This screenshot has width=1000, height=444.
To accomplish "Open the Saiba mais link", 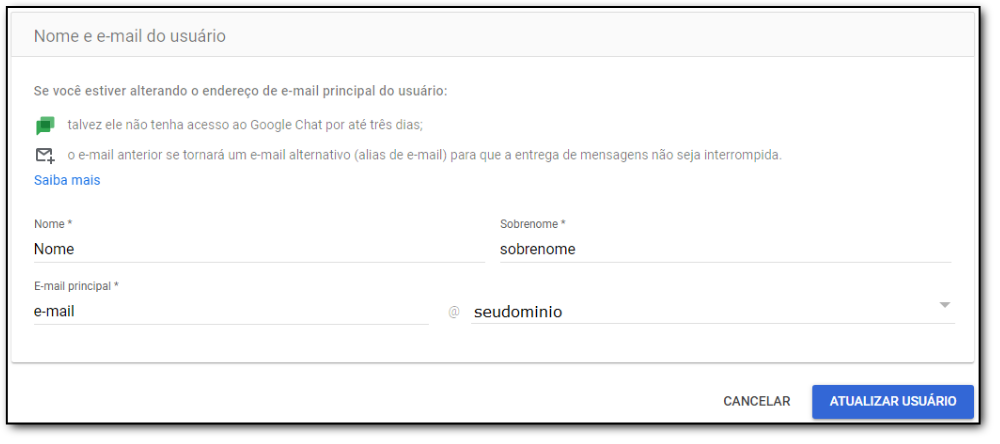I will (67, 181).
